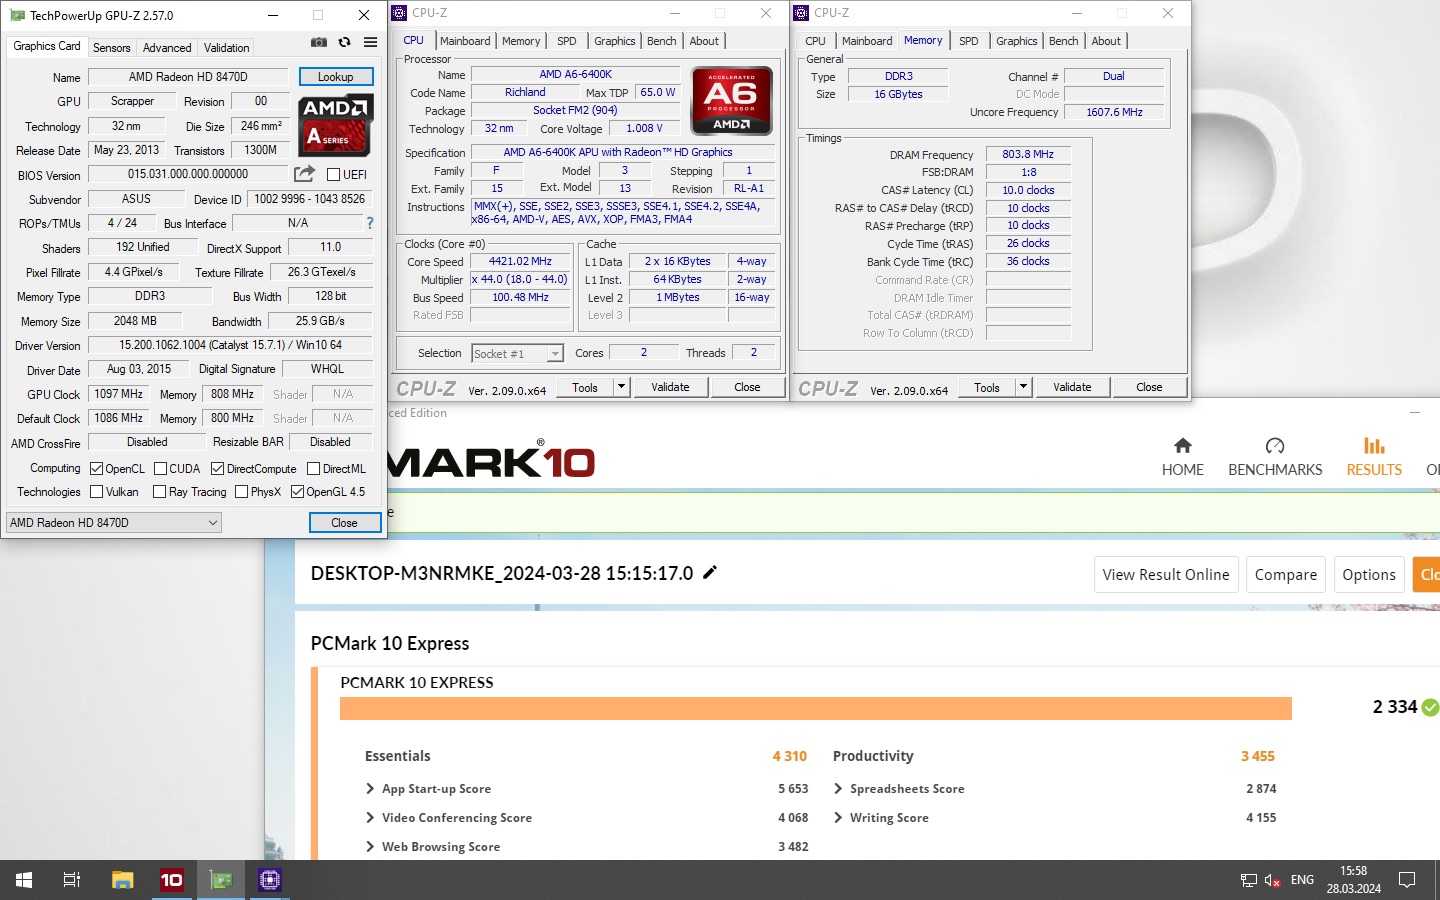This screenshot has width=1440, height=900.
Task: Open the Socket #1 selection dropdown
Action: point(518,353)
